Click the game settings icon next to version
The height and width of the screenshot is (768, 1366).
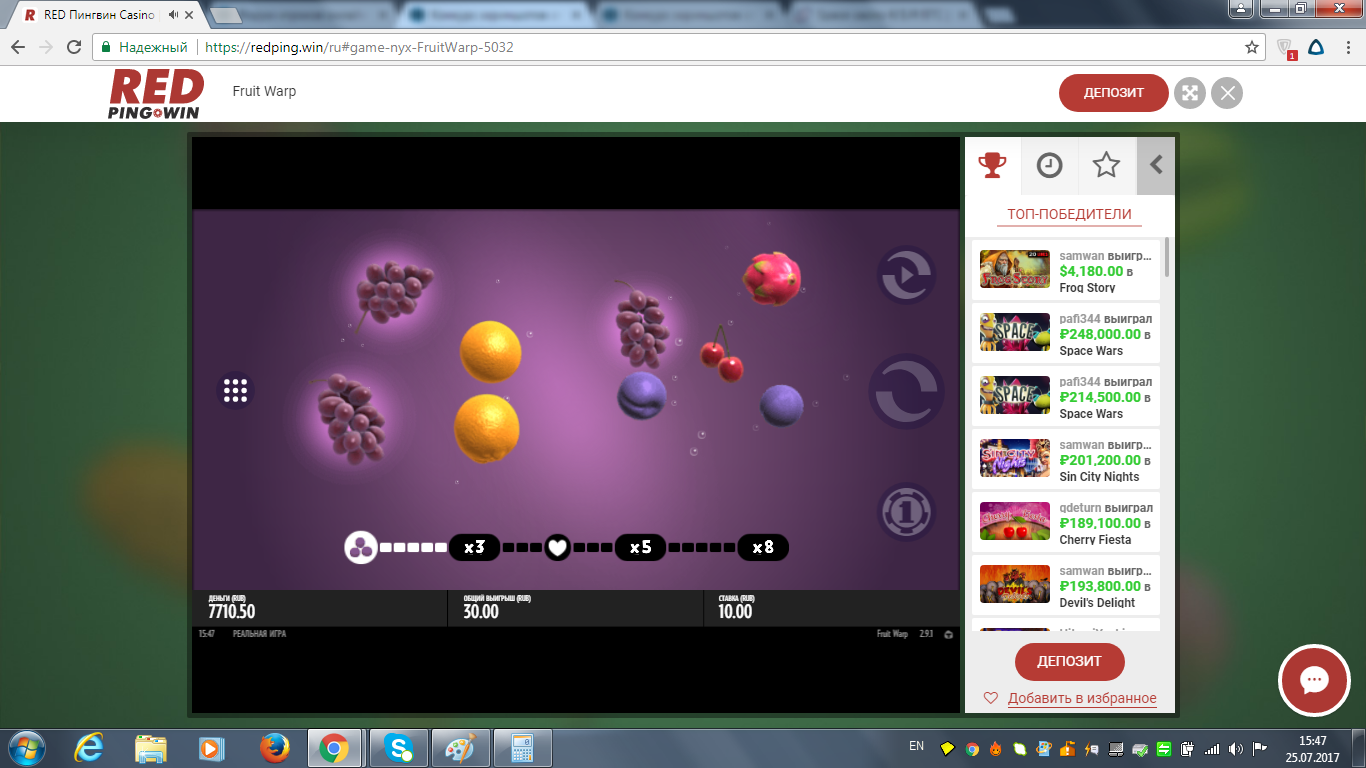click(x=948, y=634)
